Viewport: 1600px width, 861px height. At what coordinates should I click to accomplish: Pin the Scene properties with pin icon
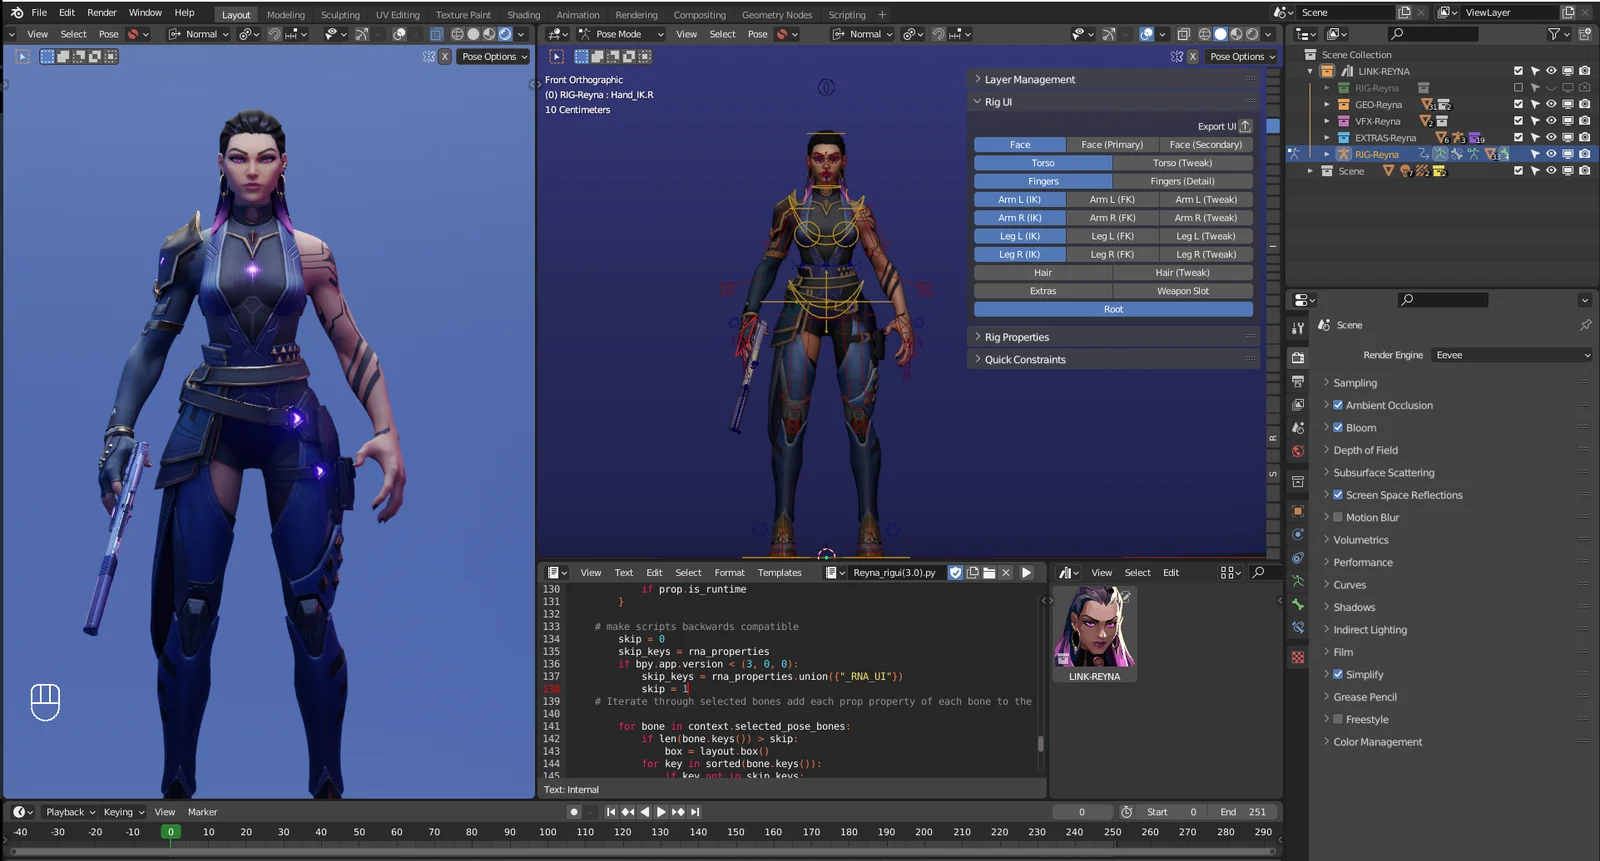[1585, 325]
